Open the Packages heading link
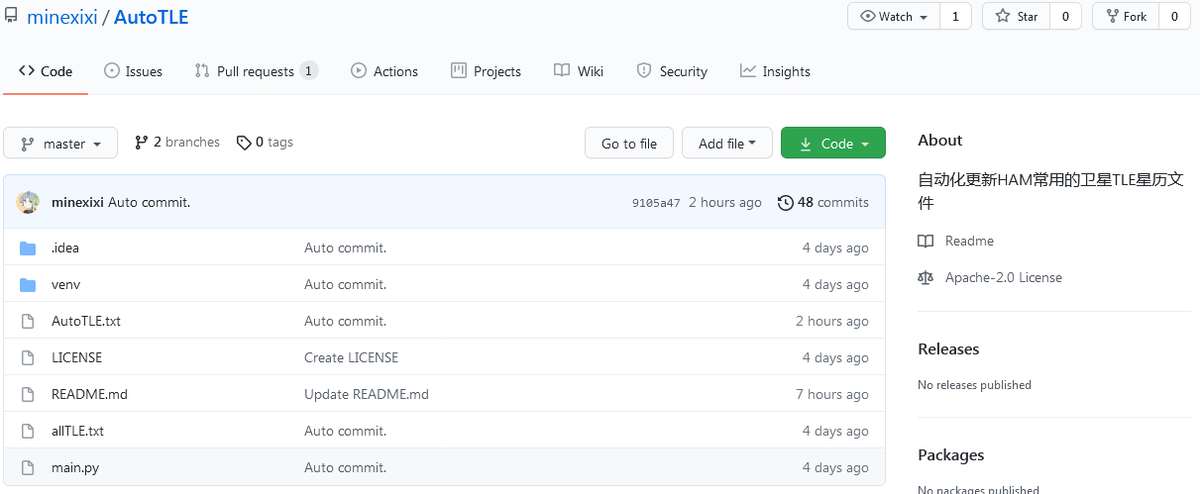The image size is (1200, 494). click(x=951, y=455)
